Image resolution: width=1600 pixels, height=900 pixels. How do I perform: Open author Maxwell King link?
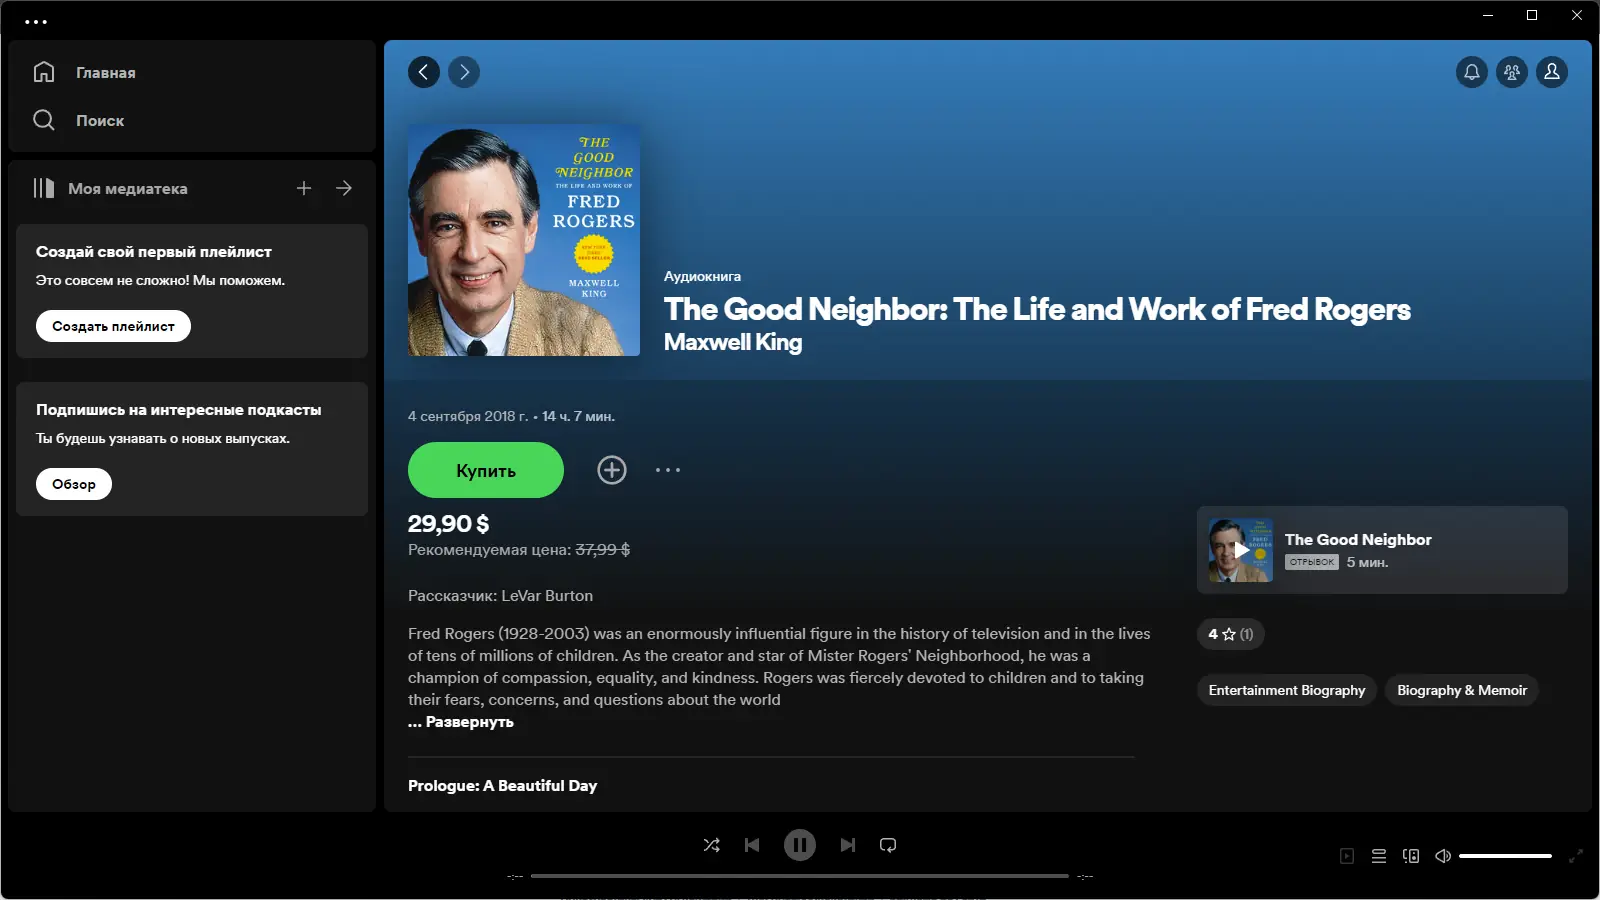tap(733, 342)
